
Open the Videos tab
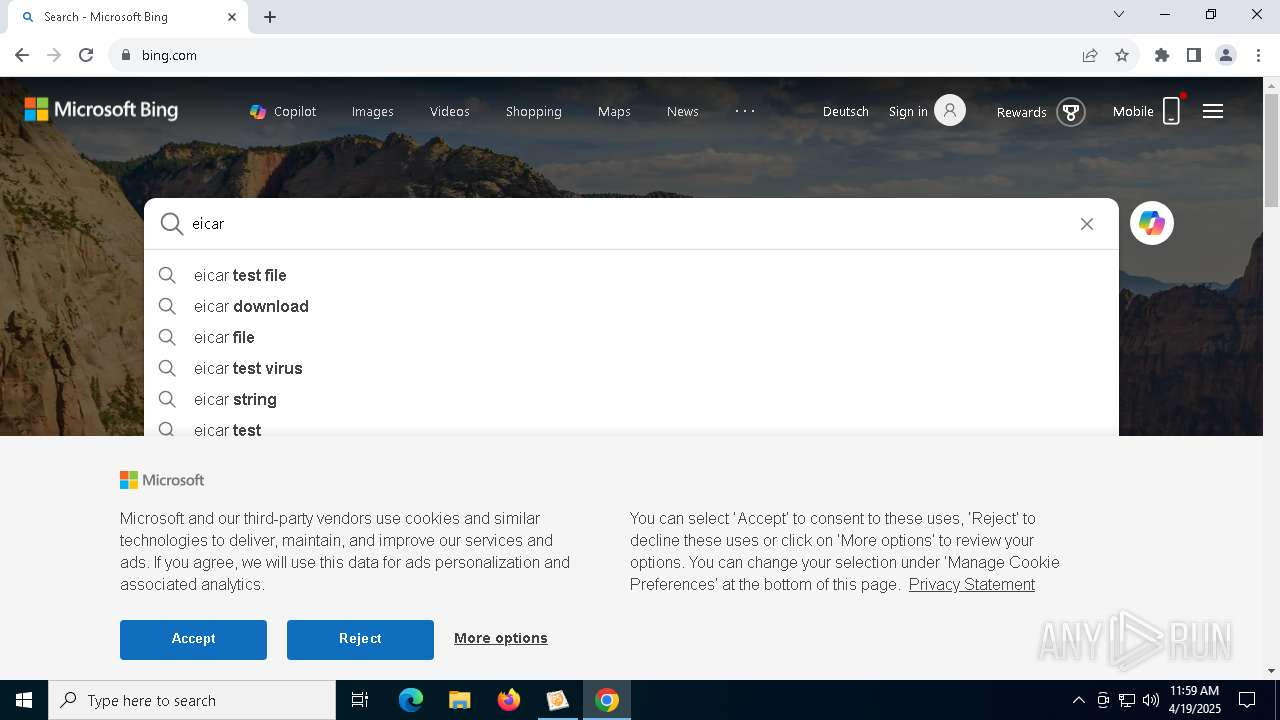(450, 111)
